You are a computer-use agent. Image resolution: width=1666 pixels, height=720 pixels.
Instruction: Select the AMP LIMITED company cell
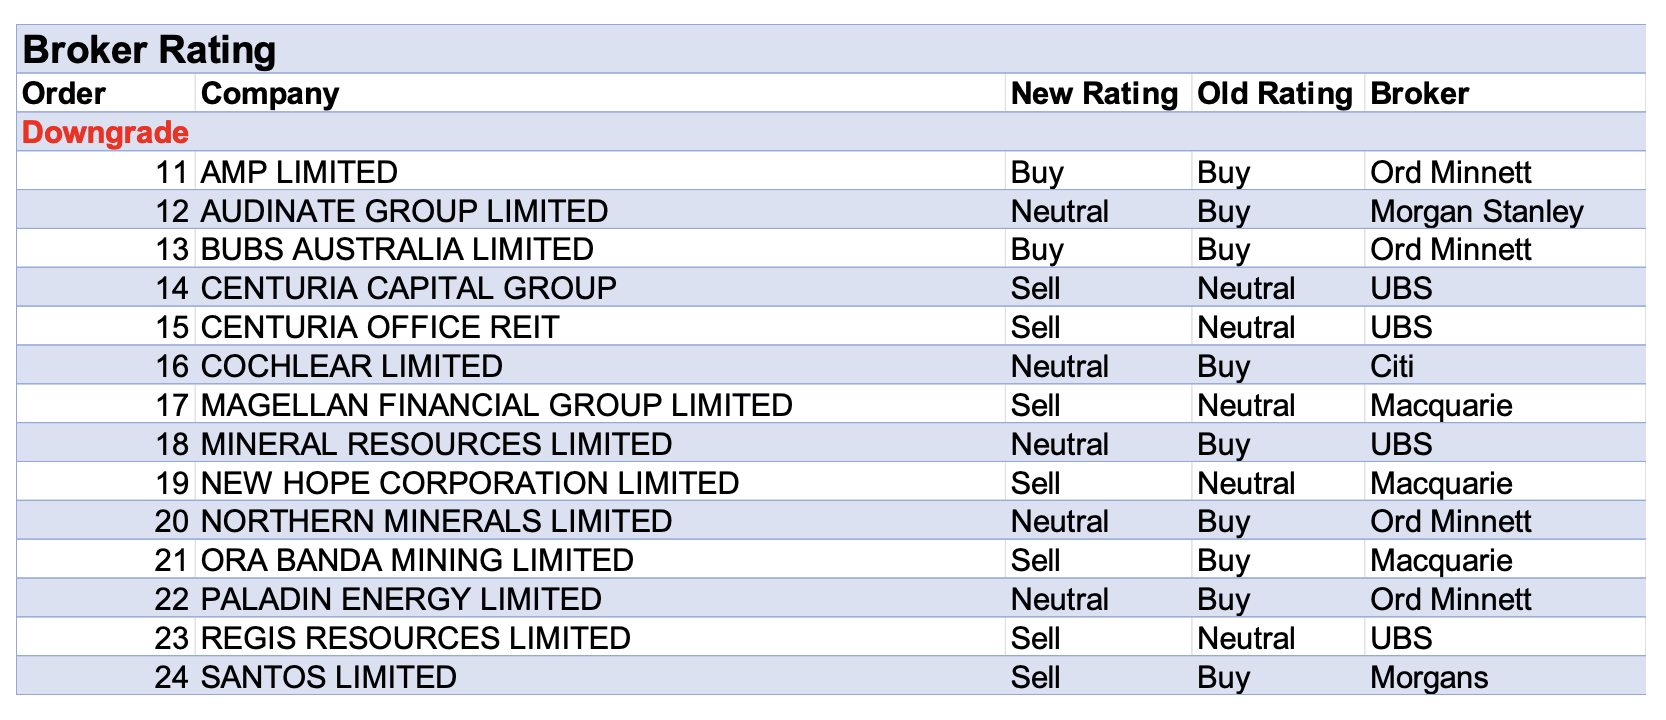[299, 172]
